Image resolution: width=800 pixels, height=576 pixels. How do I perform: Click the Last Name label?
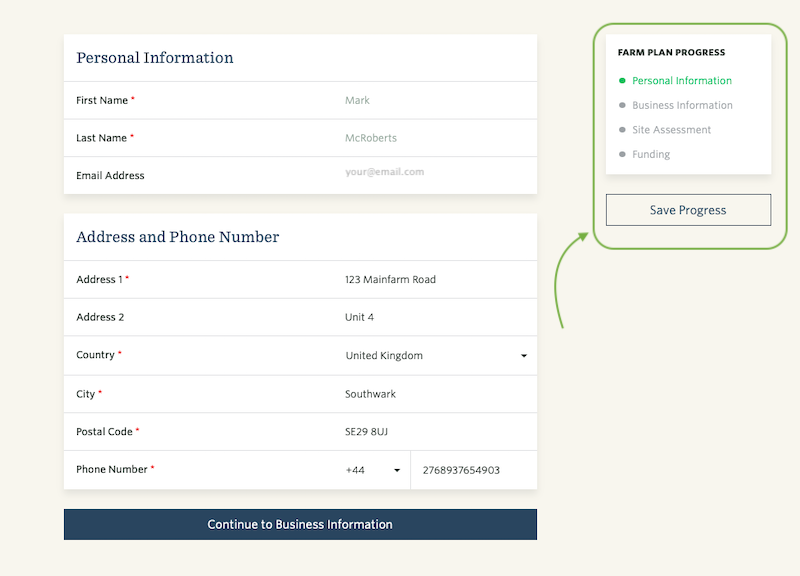[102, 138]
